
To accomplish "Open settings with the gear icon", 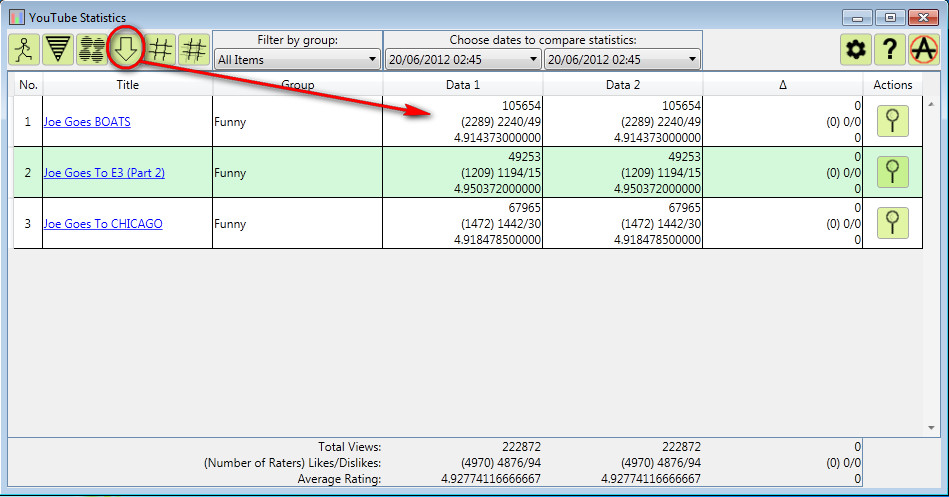I will pyautogui.click(x=855, y=49).
